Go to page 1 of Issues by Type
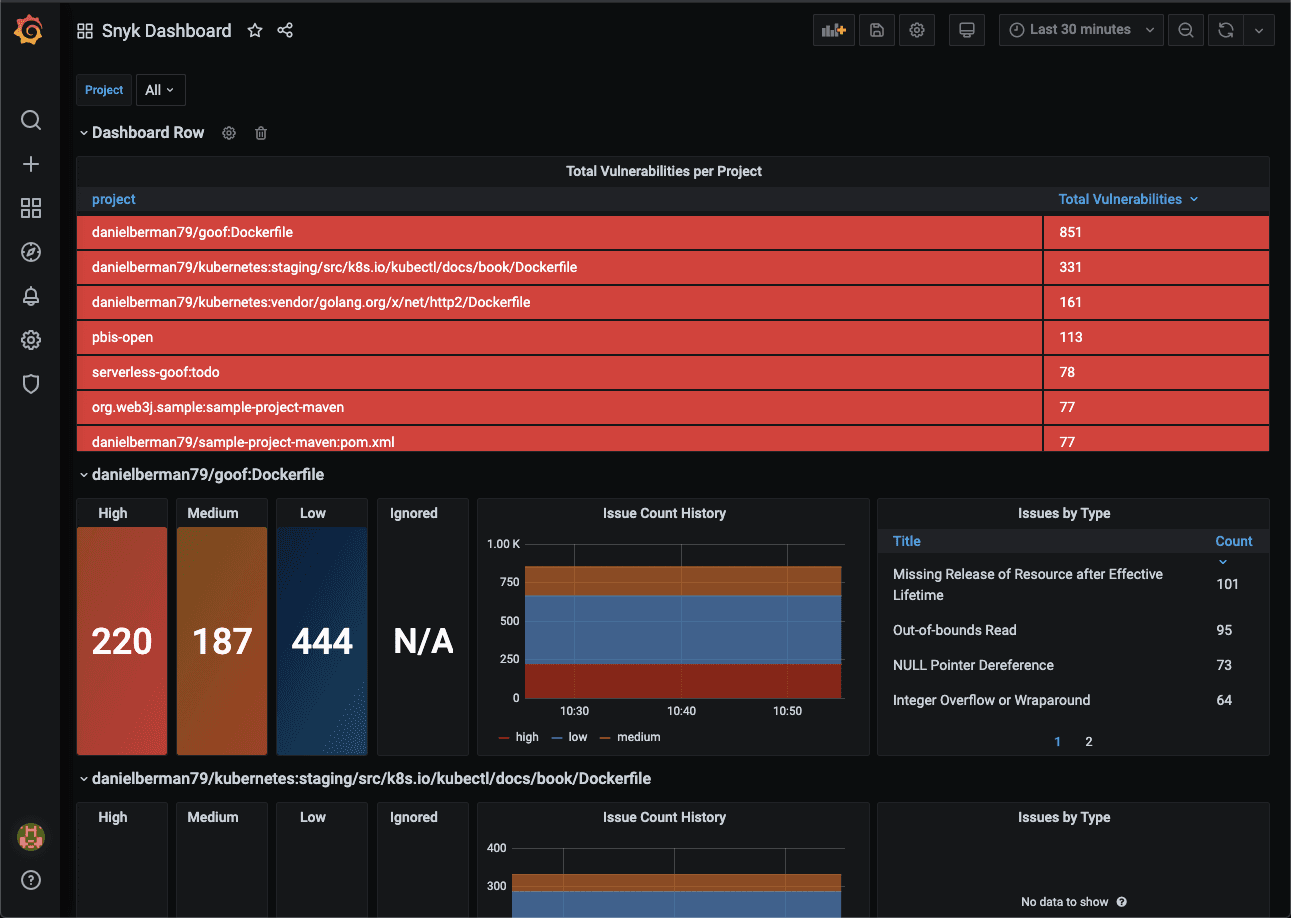 tap(1058, 742)
